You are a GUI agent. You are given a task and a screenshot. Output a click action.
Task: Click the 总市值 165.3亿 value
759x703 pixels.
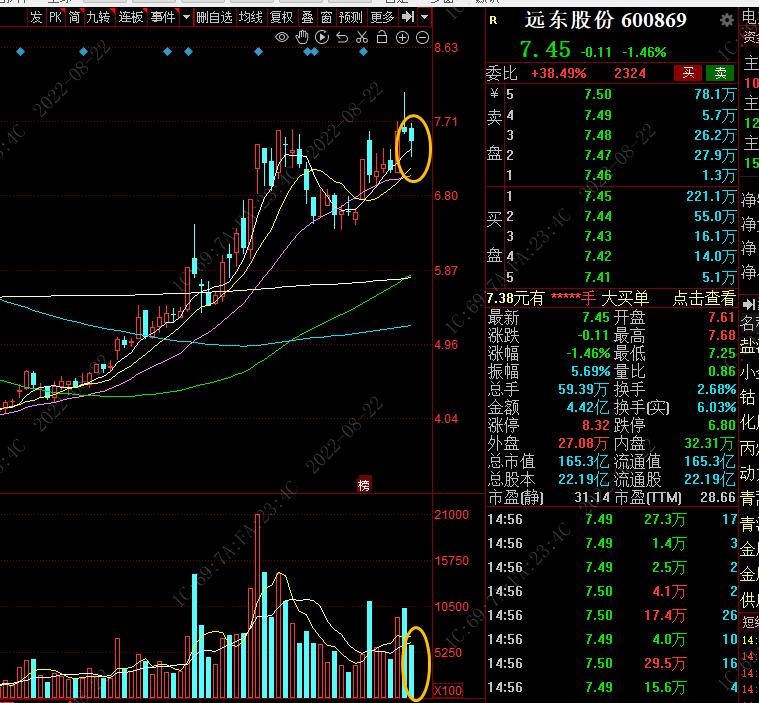584,461
